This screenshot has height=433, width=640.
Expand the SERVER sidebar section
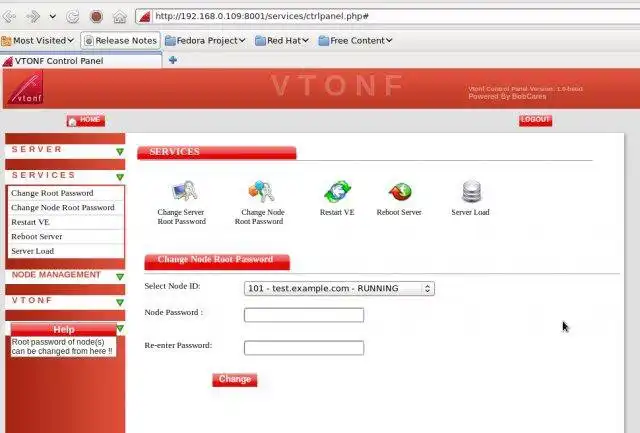(x=120, y=151)
